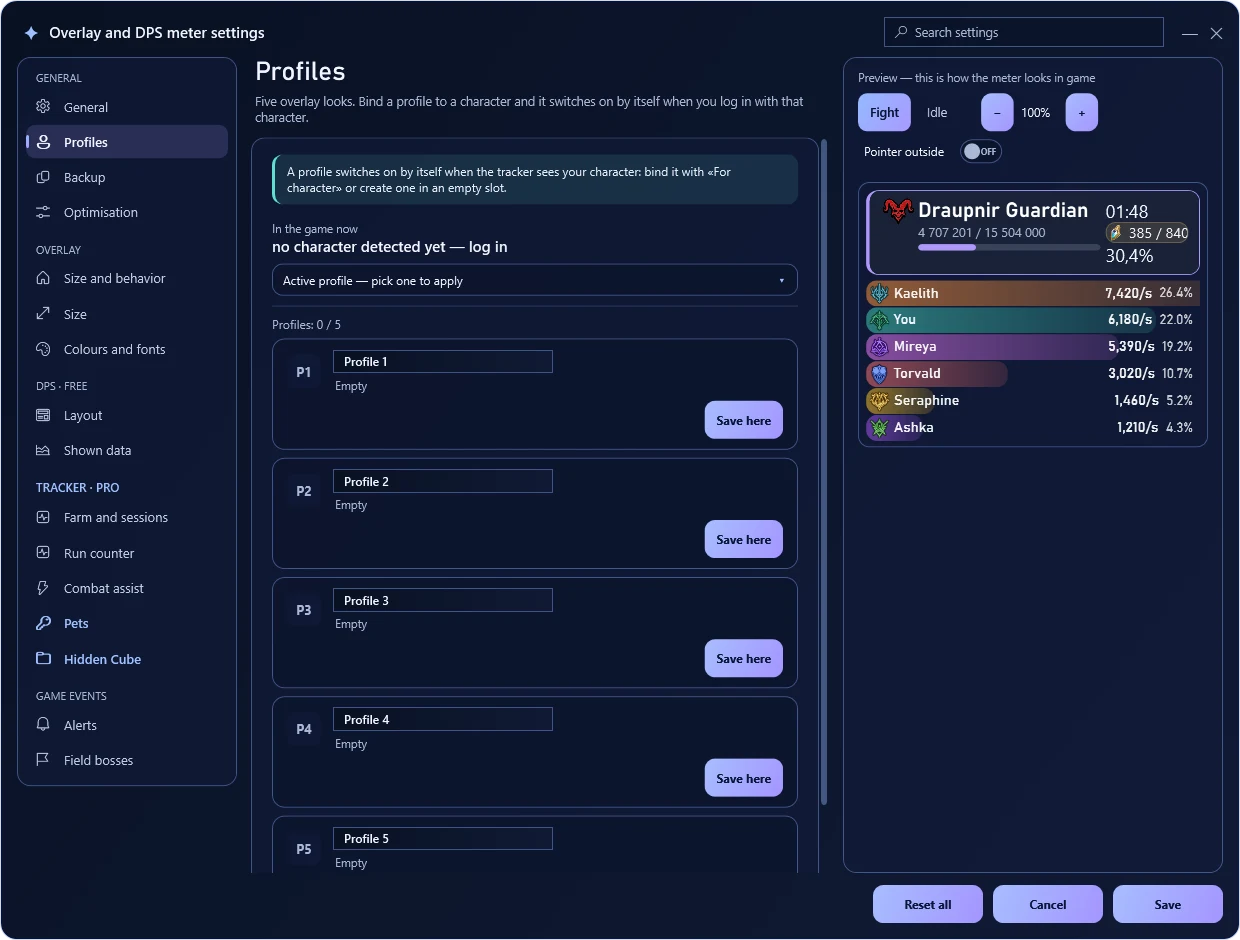Click the Profile 3 name field
Image resolution: width=1240 pixels, height=940 pixels.
pos(443,600)
